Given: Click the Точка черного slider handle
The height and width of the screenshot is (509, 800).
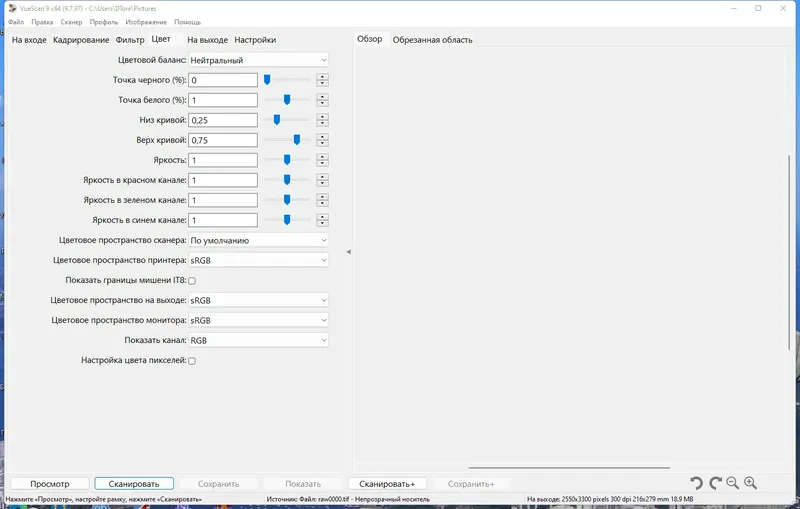Looking at the screenshot, I should [267, 80].
